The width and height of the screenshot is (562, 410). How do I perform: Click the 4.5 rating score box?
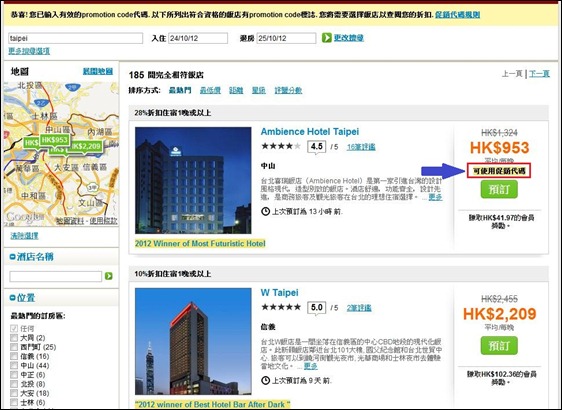(316, 147)
